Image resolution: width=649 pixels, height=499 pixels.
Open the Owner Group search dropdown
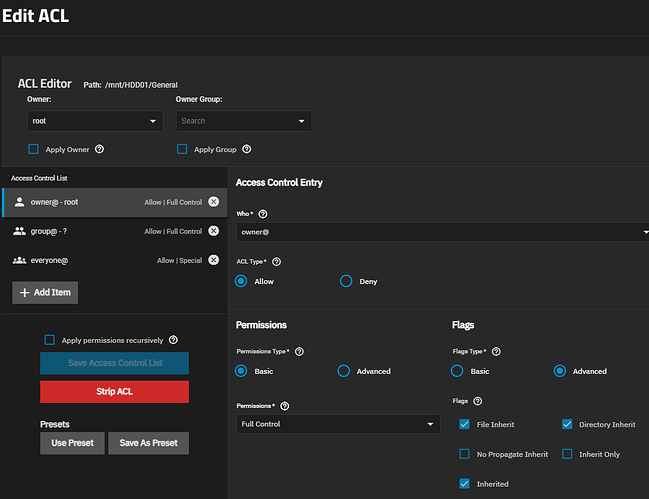click(244, 121)
